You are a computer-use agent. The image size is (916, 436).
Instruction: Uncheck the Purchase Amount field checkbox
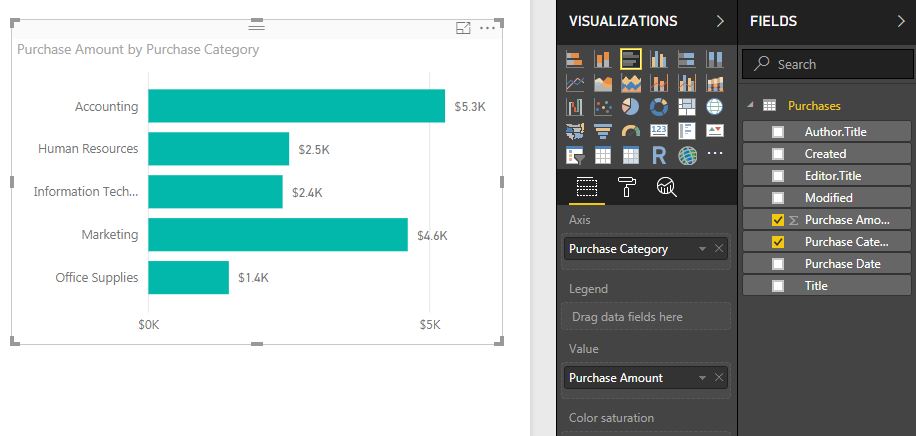(x=778, y=220)
